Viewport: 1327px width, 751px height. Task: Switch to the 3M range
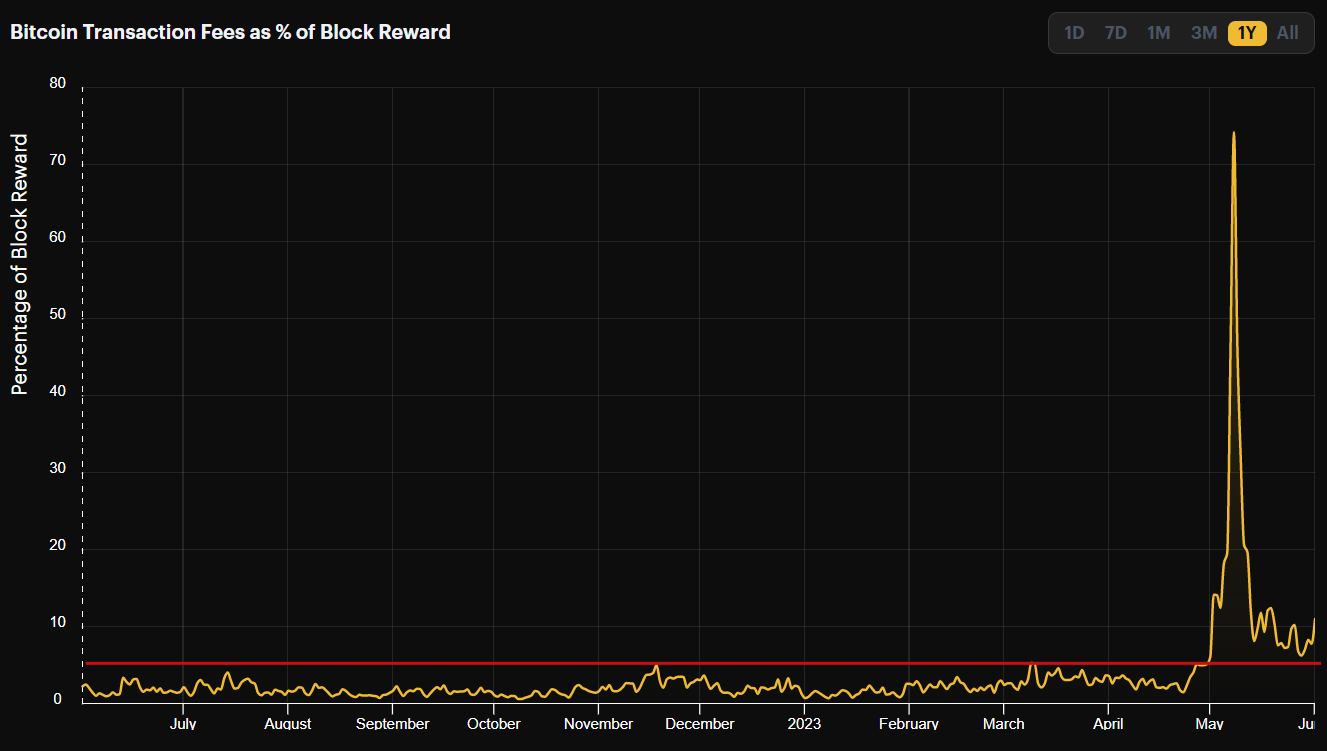(x=1204, y=33)
